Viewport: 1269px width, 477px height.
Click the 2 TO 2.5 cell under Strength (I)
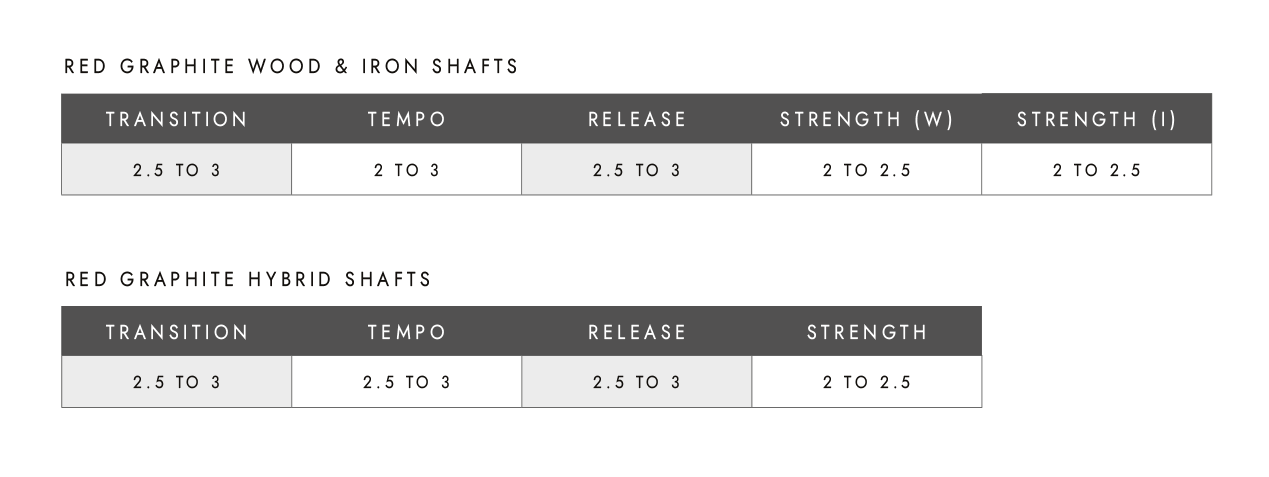tap(1097, 170)
